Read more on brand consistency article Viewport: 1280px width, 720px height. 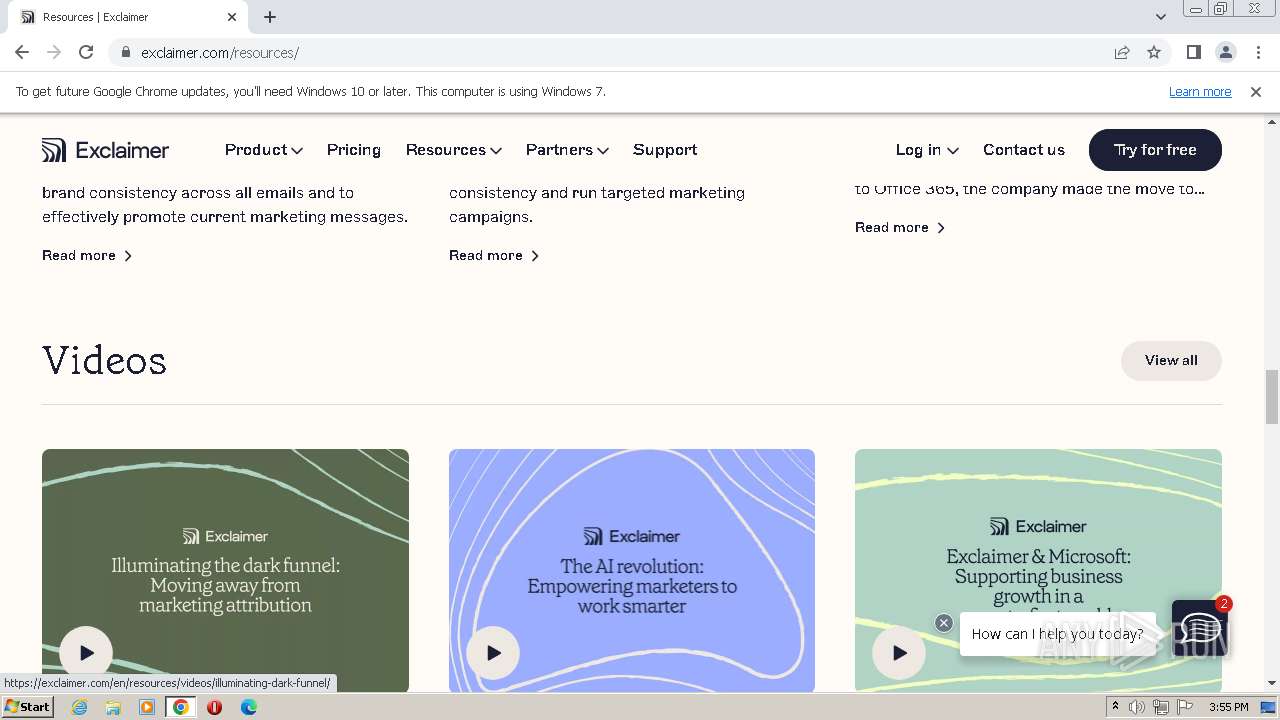click(87, 256)
